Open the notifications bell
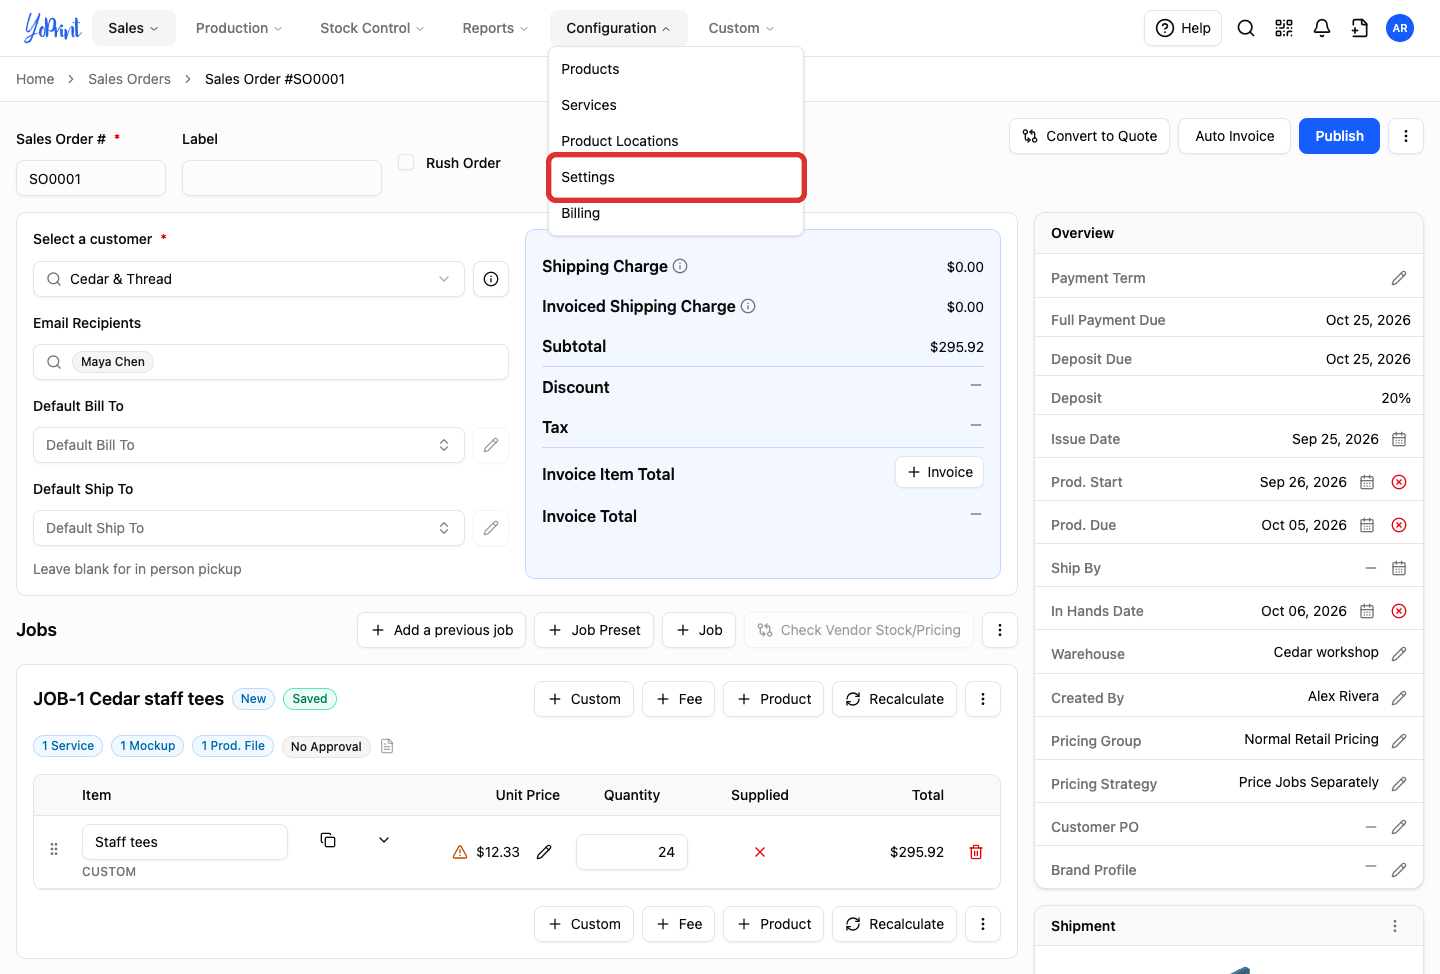Screen dimensions: 1440x974 [1322, 28]
